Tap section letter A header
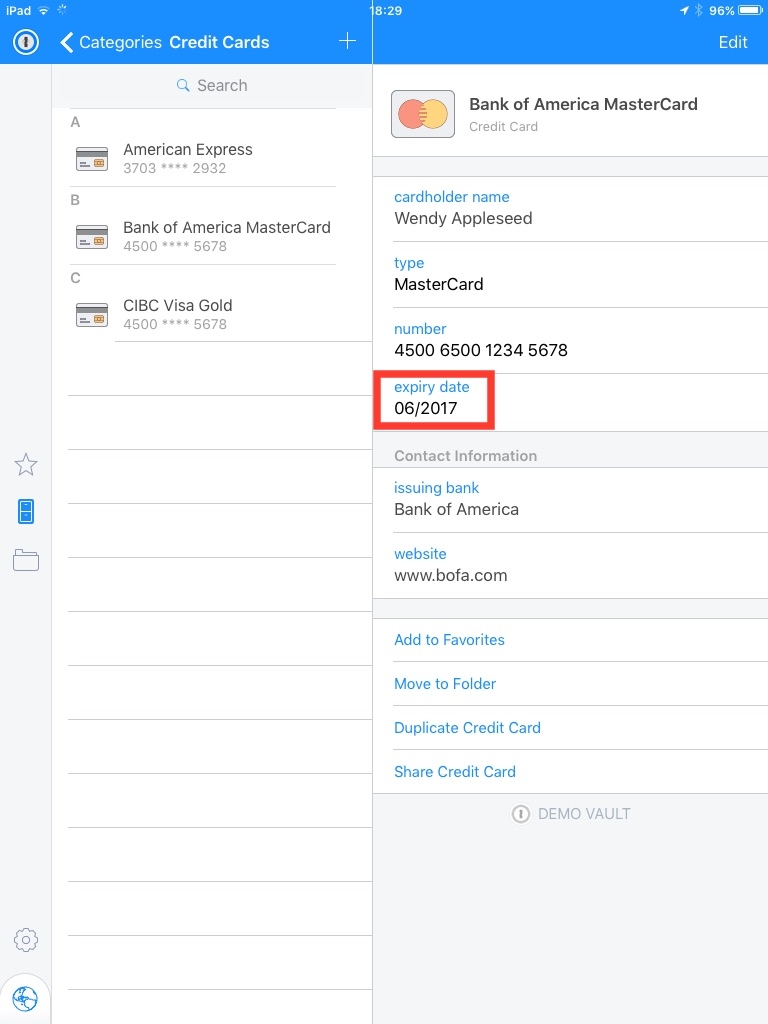The width and height of the screenshot is (768, 1024). (75, 122)
